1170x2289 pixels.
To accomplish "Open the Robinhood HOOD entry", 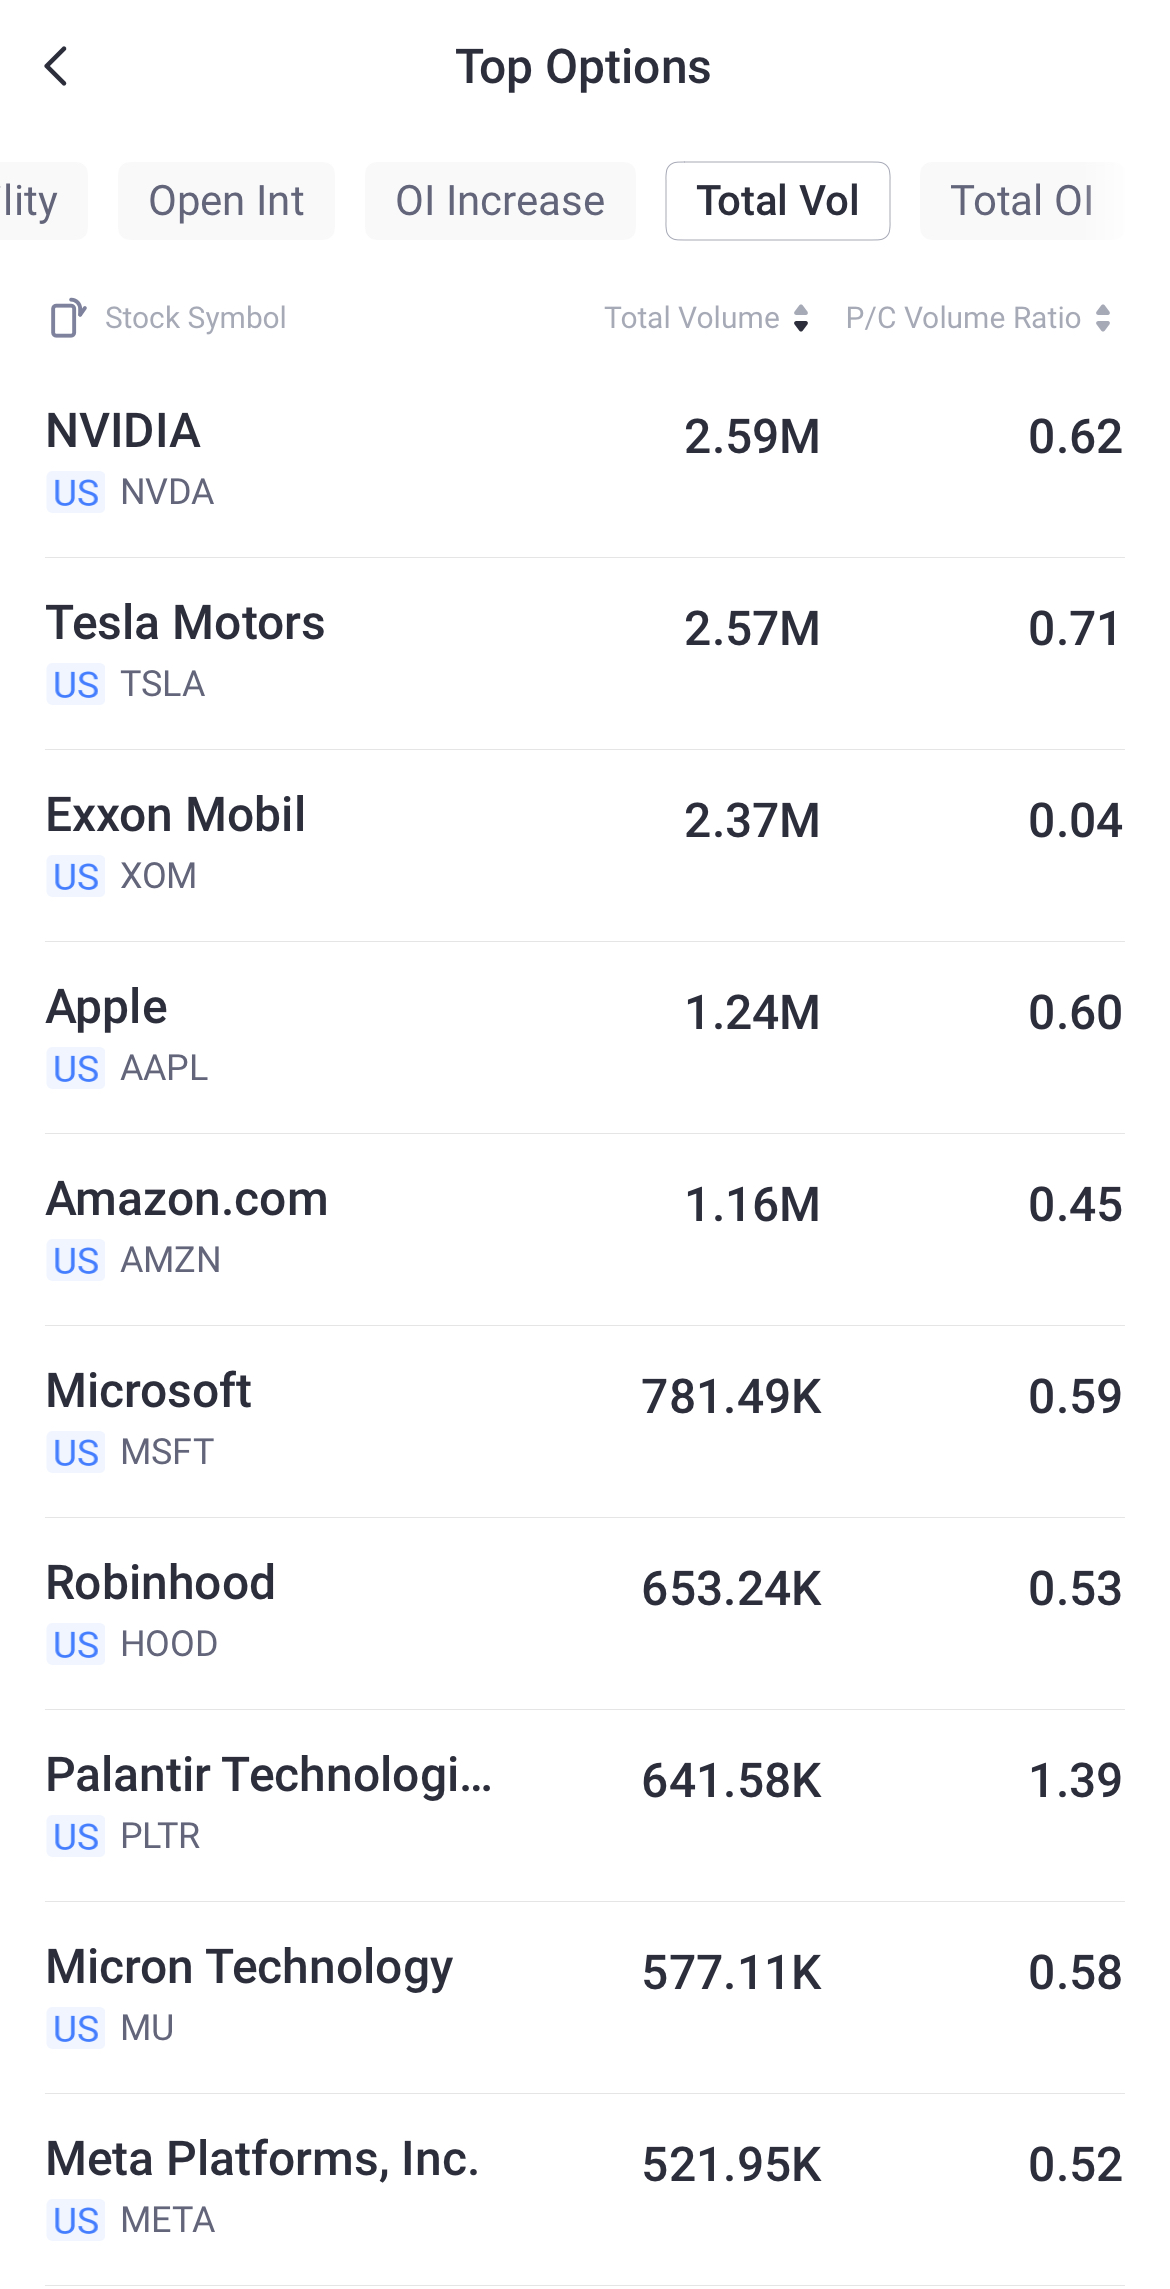I will tap(585, 1613).
